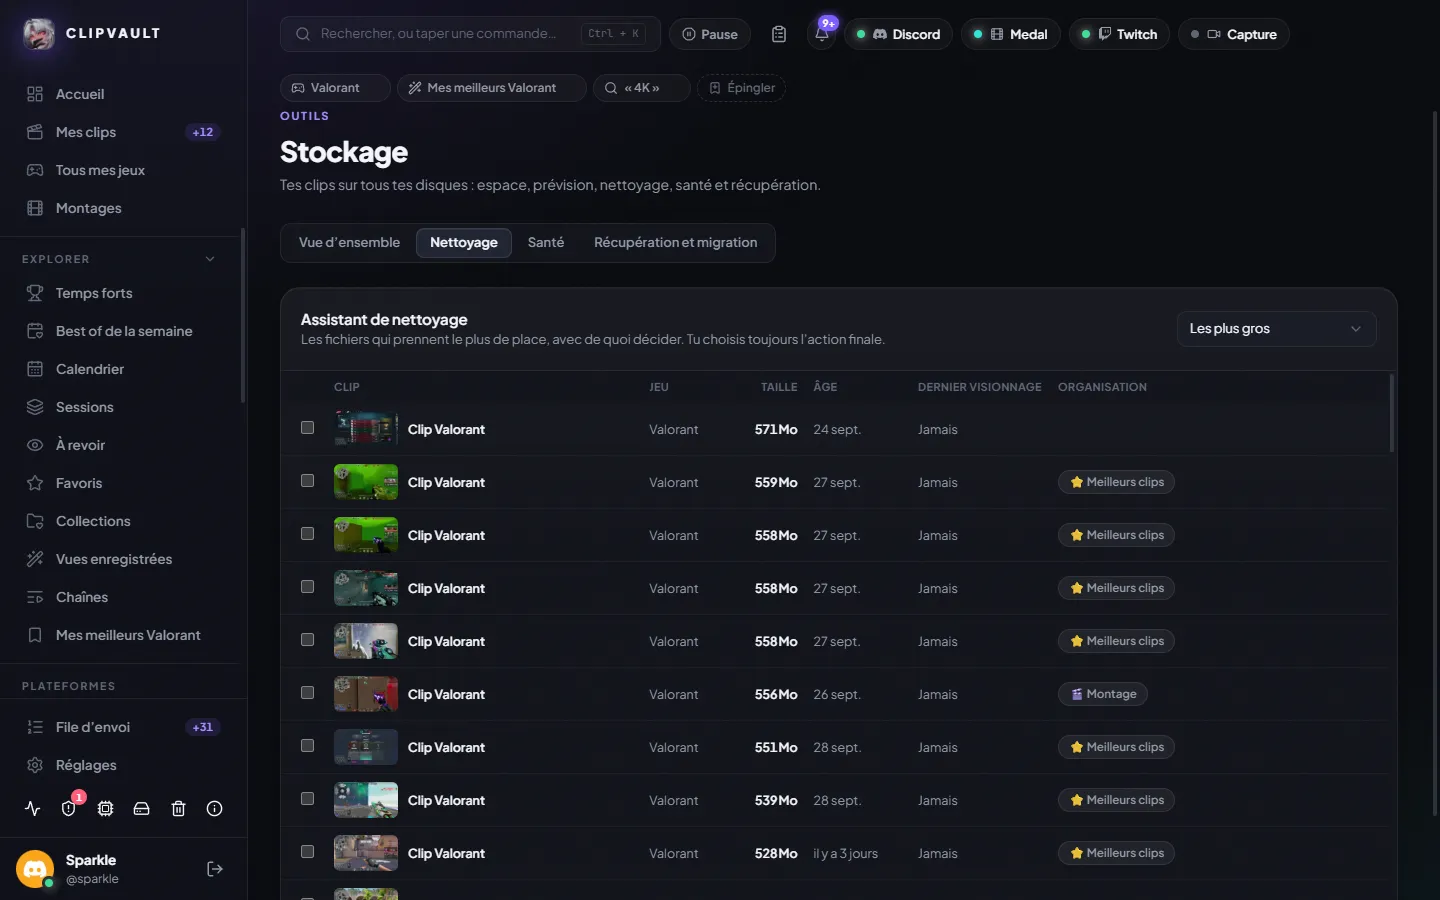Focus the search or command field

(470, 34)
